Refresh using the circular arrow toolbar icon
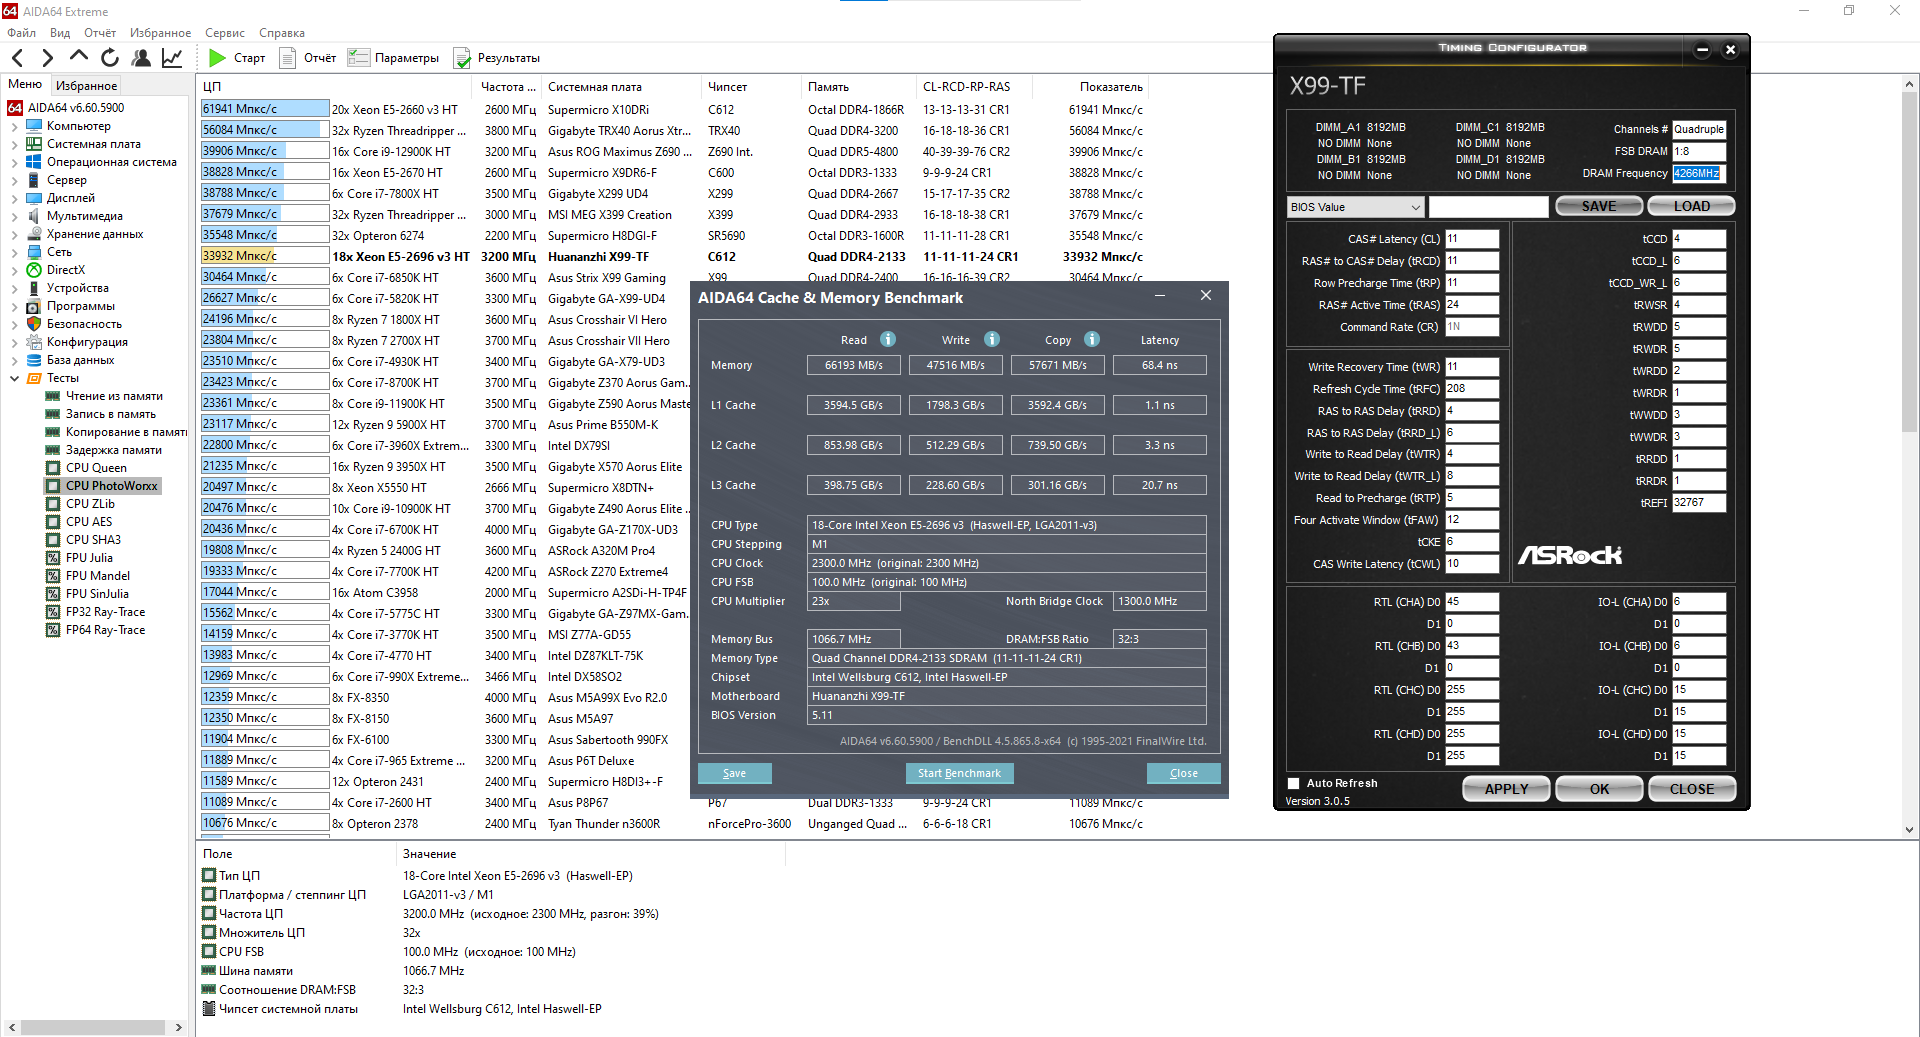Screen dimensions: 1920x1037 pyautogui.click(x=110, y=58)
